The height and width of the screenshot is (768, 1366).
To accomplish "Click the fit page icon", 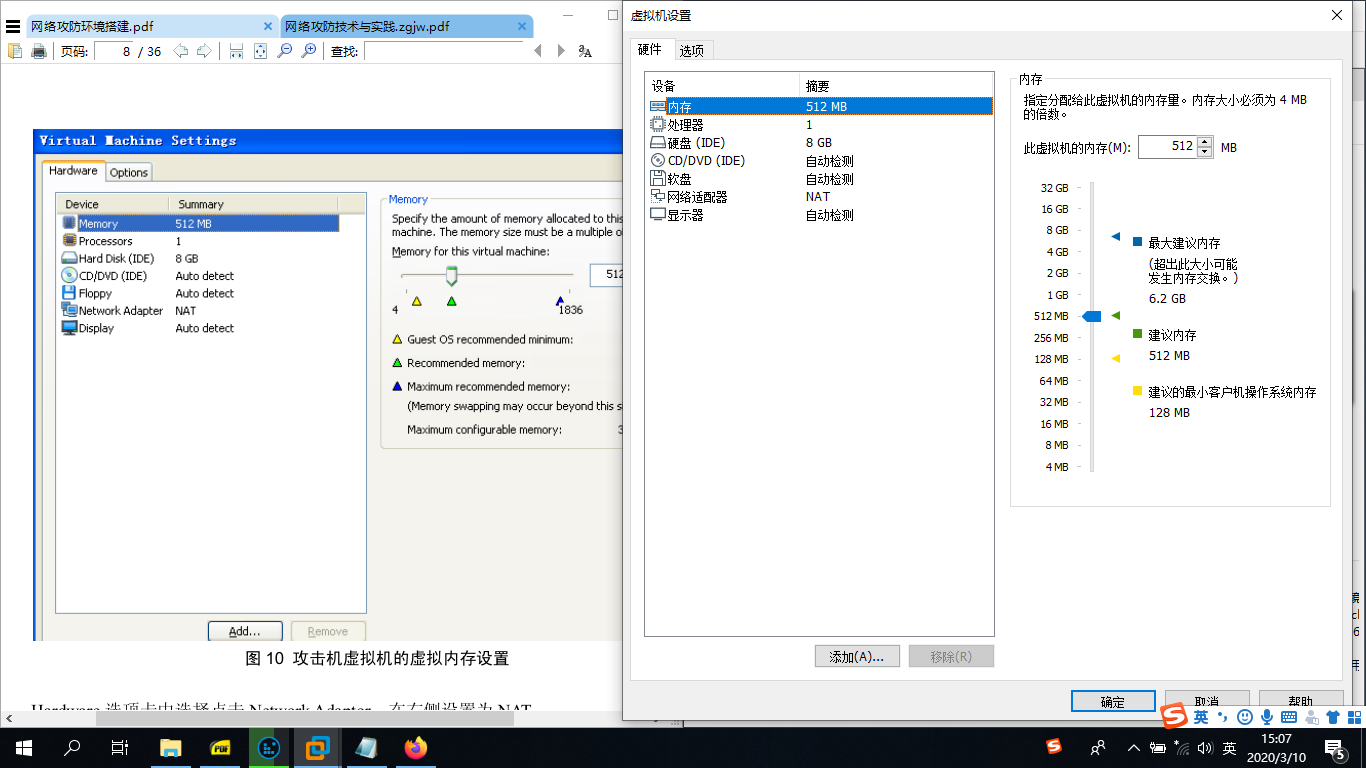I will (261, 51).
